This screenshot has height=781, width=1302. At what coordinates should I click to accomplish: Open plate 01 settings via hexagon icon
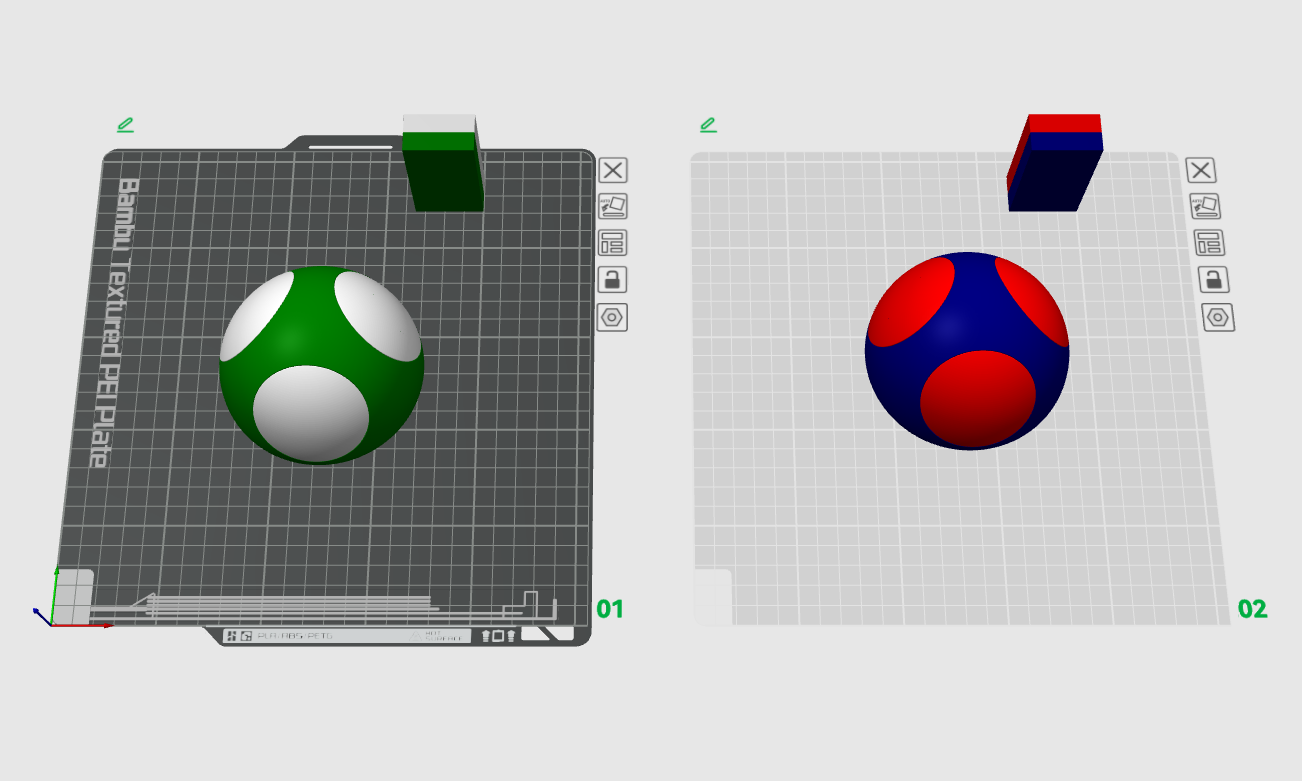tap(613, 318)
